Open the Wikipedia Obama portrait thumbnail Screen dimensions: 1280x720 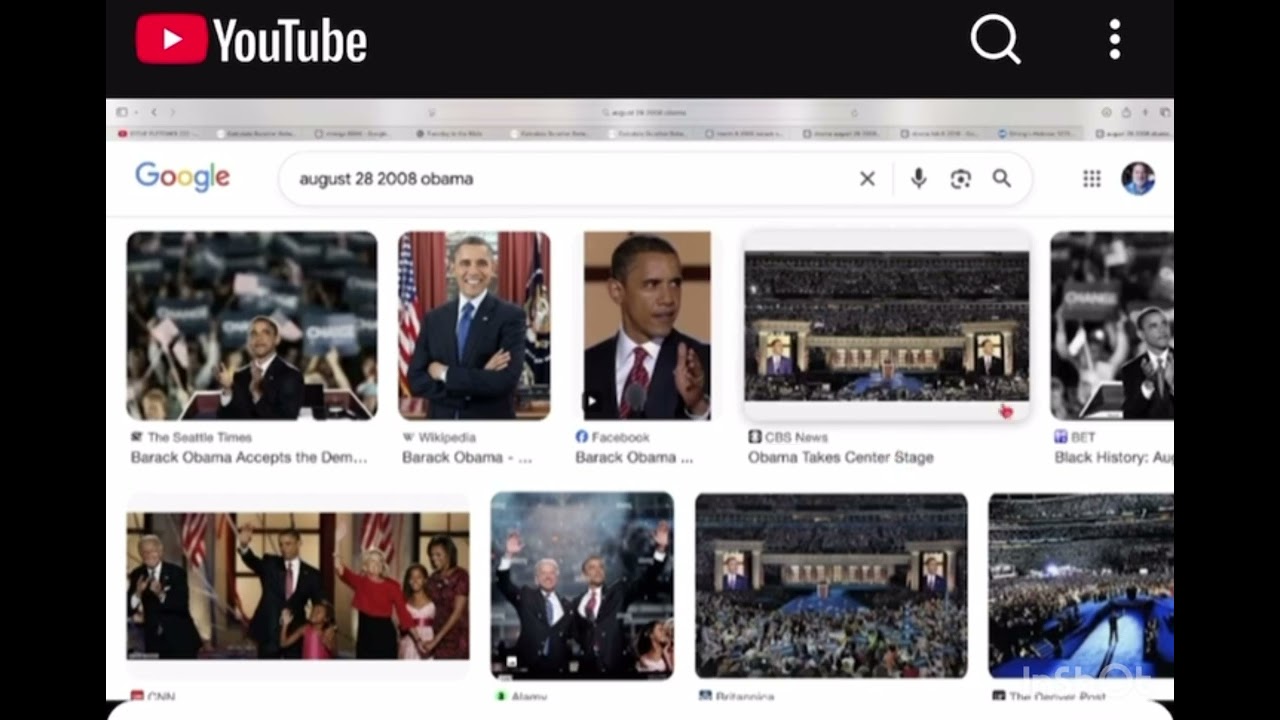click(x=474, y=325)
